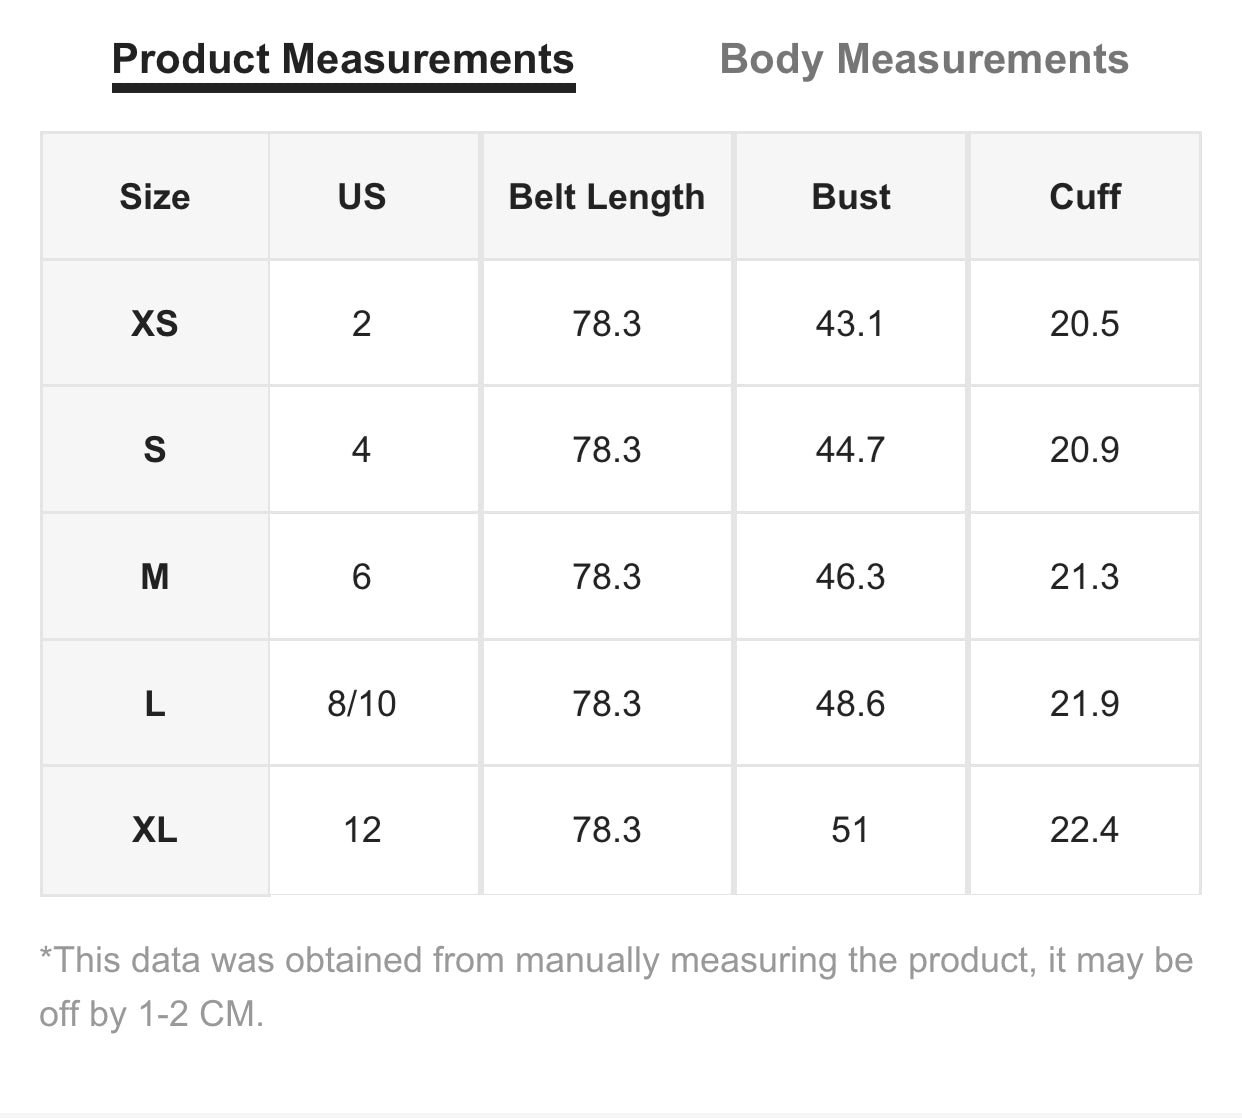Image resolution: width=1242 pixels, height=1118 pixels.
Task: Click the Belt Length column header
Action: point(606,197)
